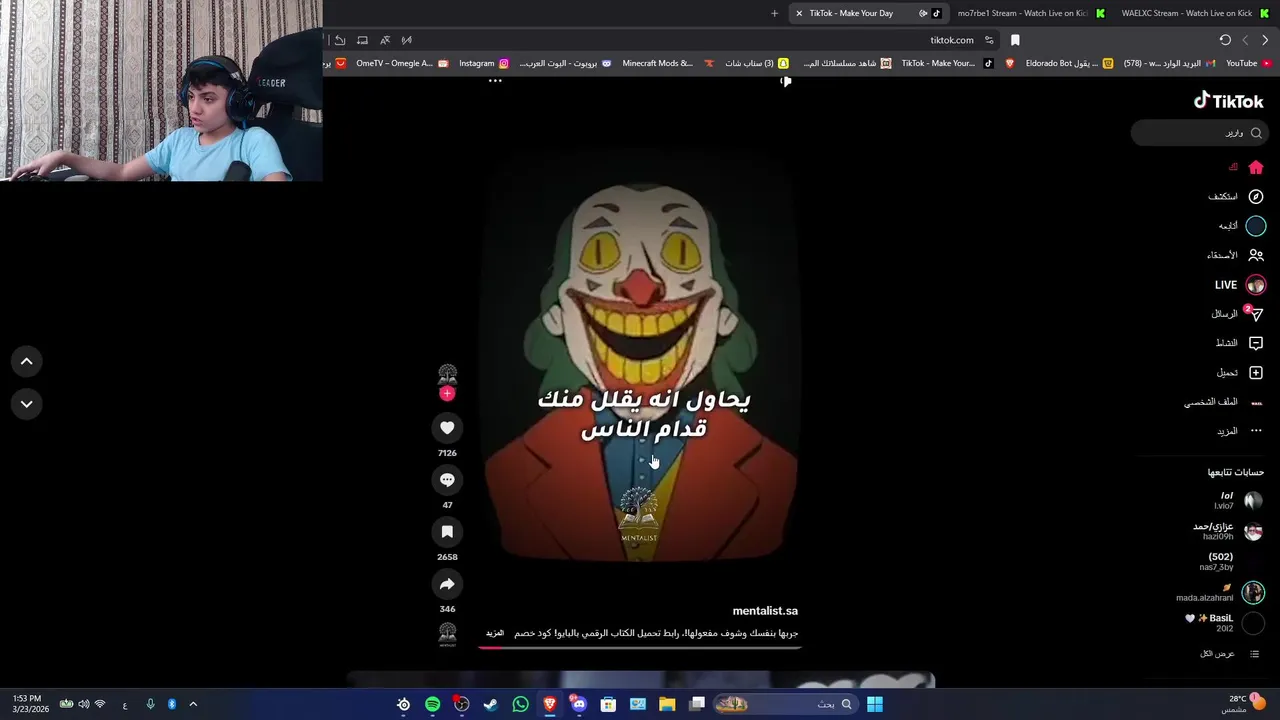
Task: Bookmark the video (2658 saves)
Action: 447,532
